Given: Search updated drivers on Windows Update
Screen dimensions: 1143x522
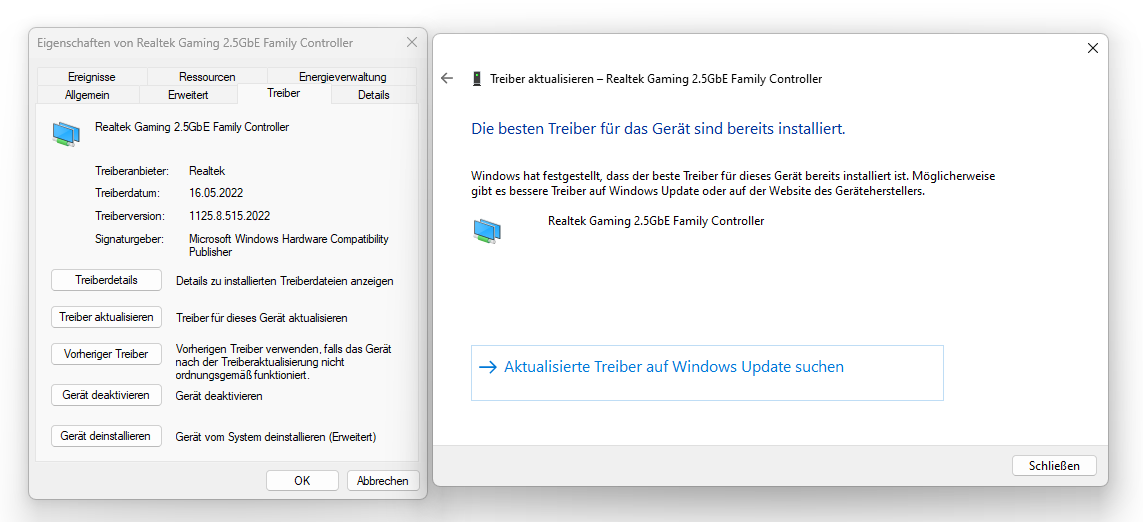Looking at the screenshot, I should [707, 373].
